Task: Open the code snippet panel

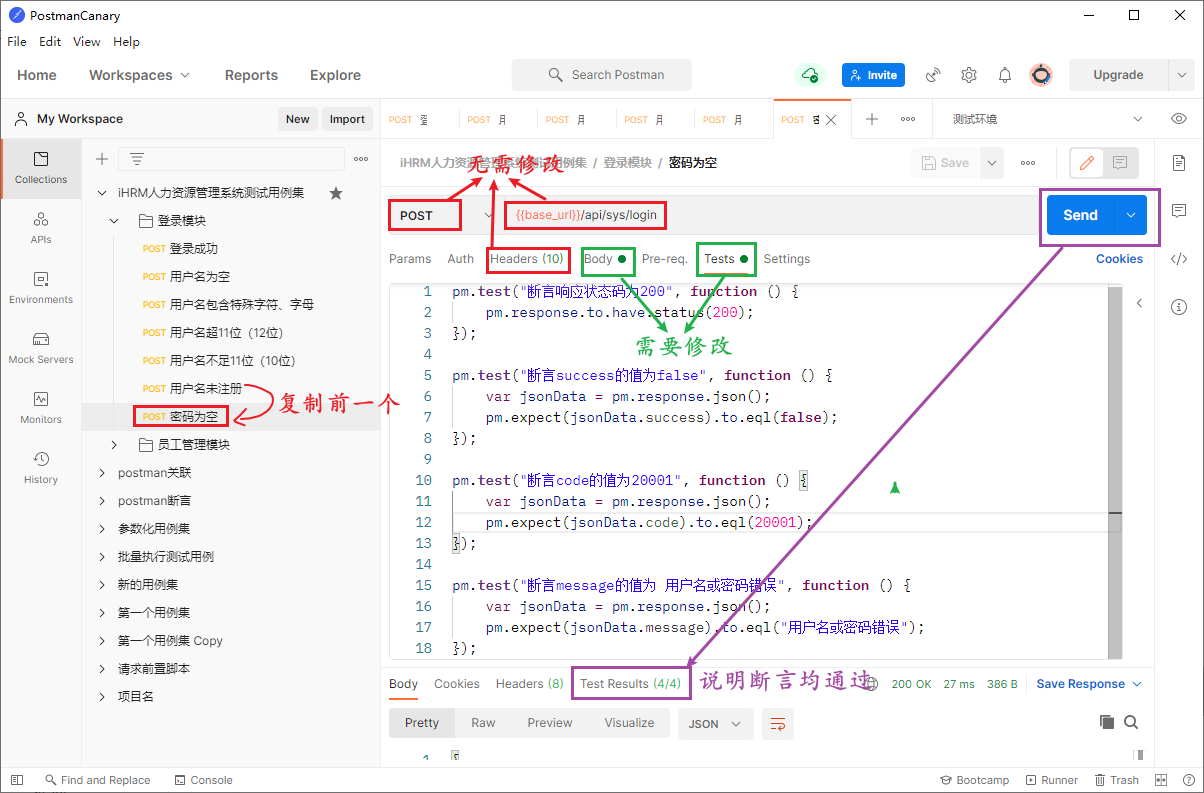Action: 1179,258
